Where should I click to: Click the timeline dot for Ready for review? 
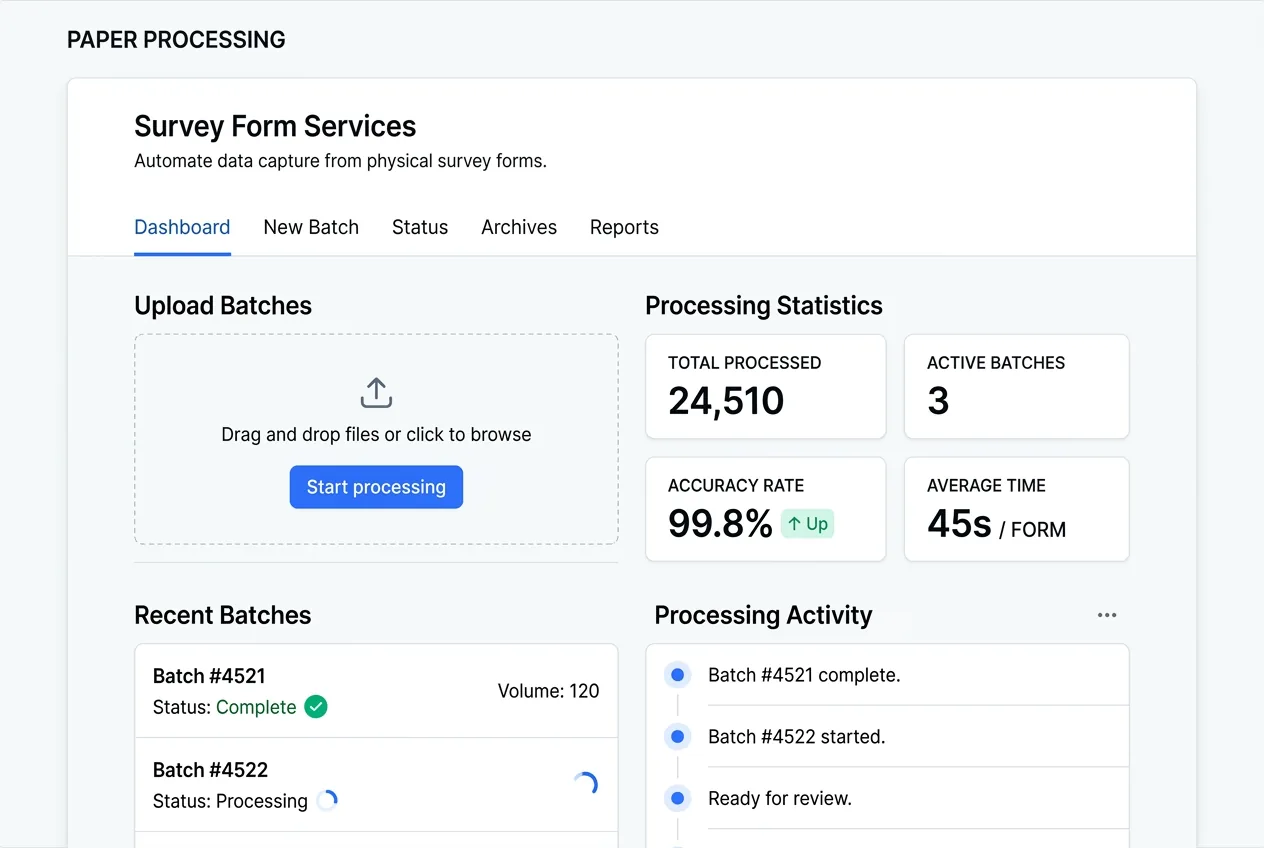(677, 799)
